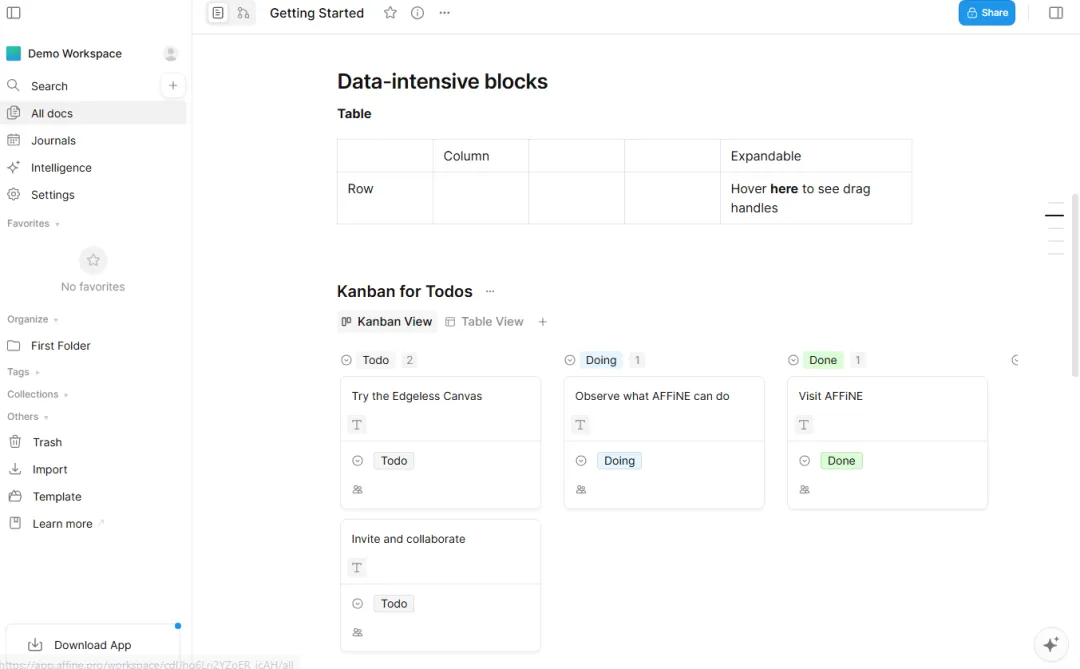The width and height of the screenshot is (1080, 669).
Task: Toggle the right sidebar panel icon
Action: pyautogui.click(x=1055, y=12)
